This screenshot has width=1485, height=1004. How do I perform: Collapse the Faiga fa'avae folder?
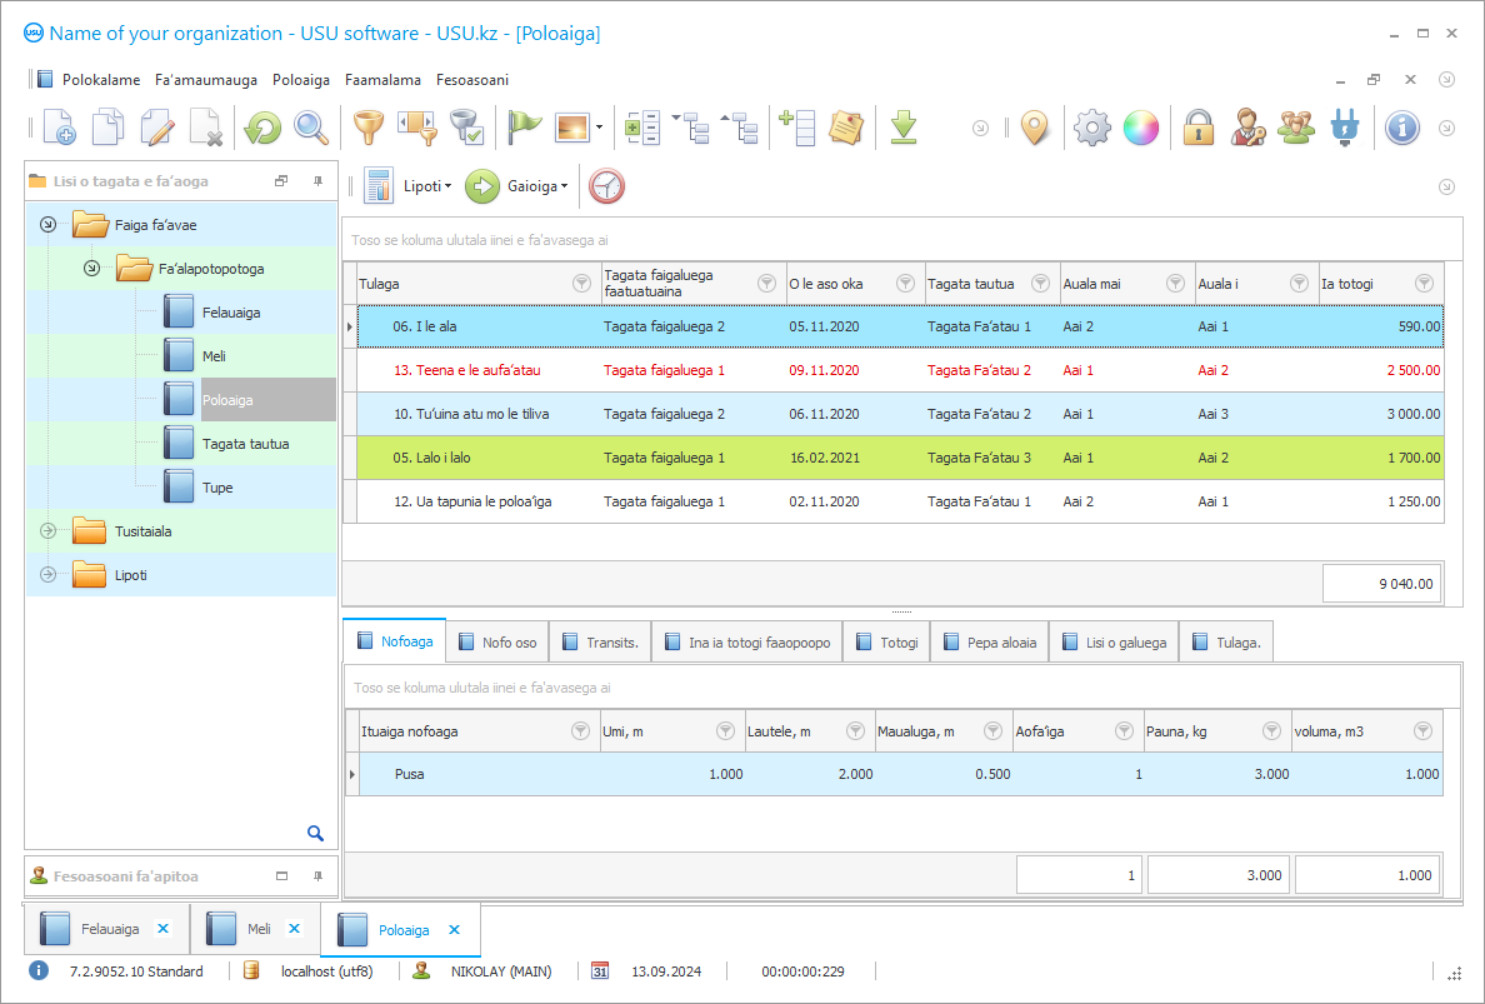coord(48,224)
